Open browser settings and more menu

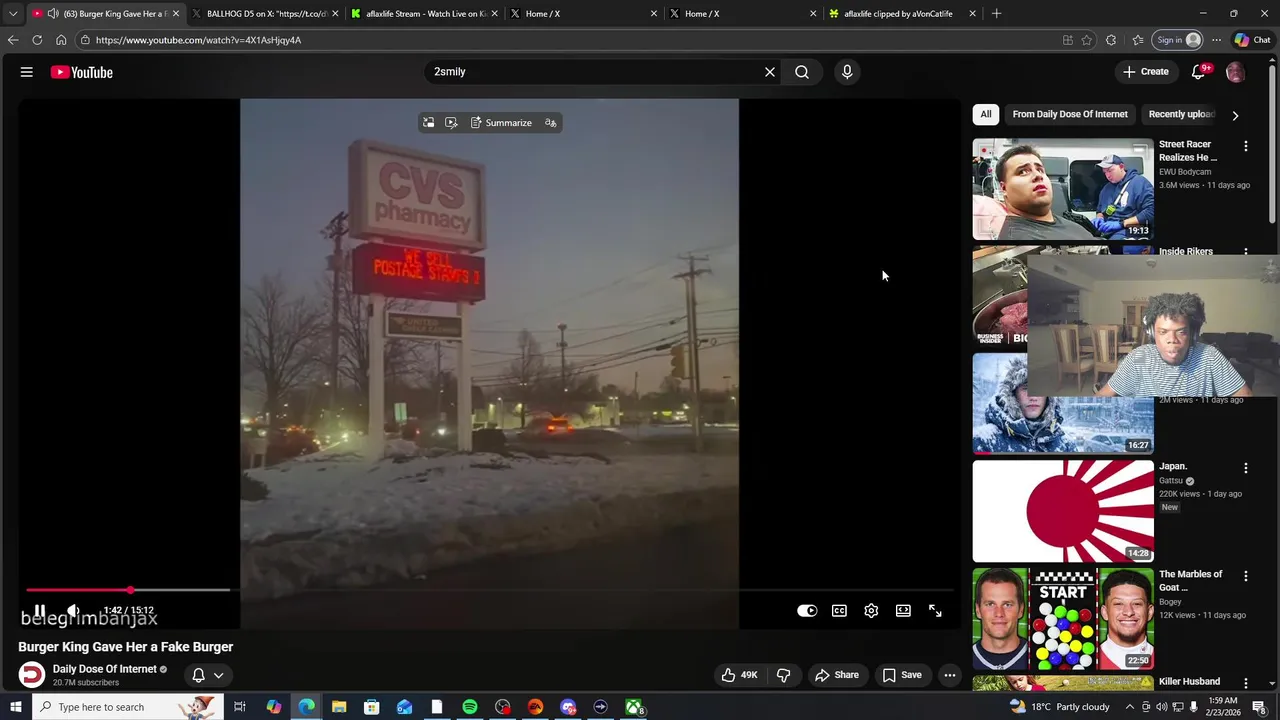[x=1216, y=40]
